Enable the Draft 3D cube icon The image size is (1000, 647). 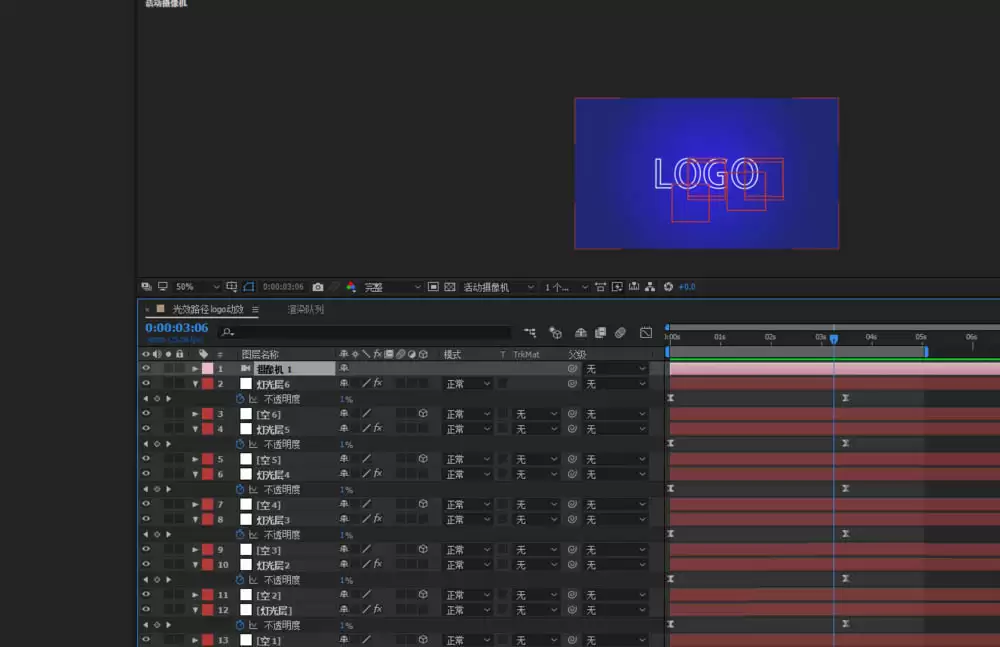(x=555, y=332)
